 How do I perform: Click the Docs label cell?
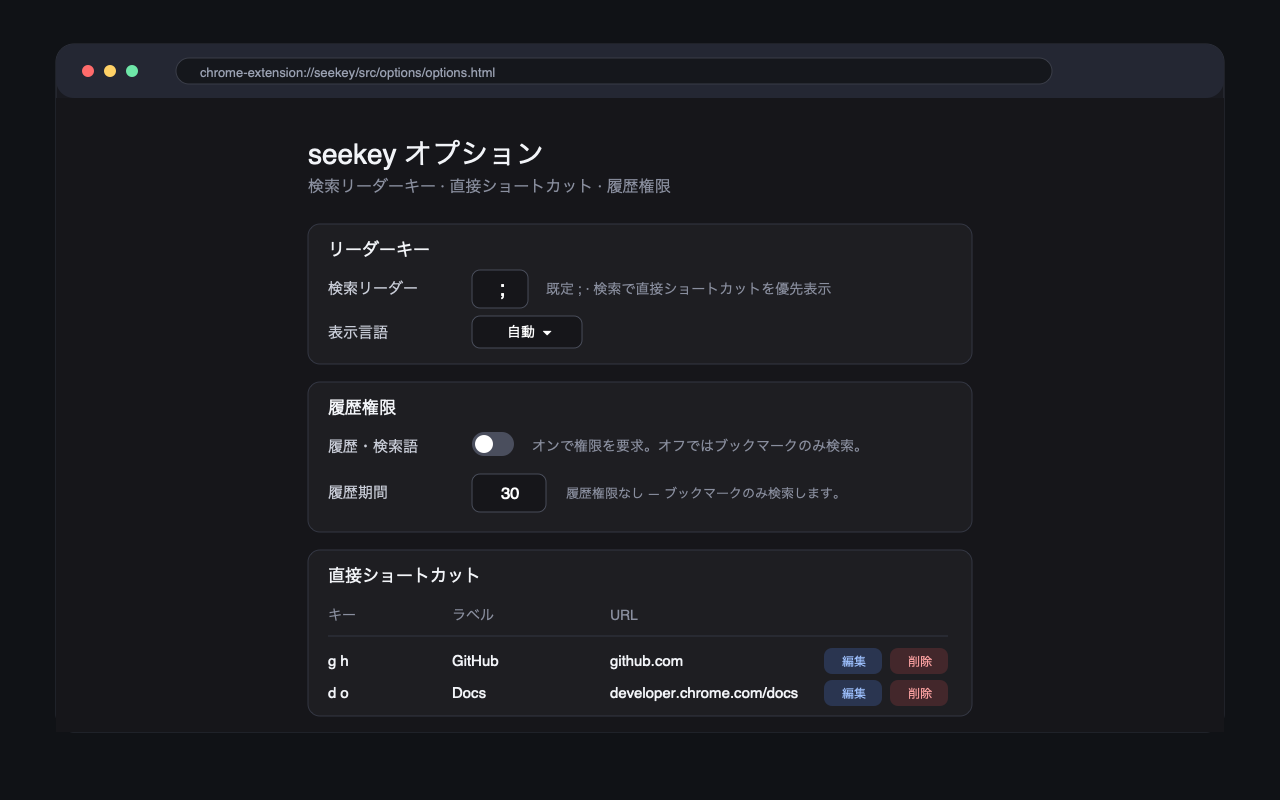[469, 693]
